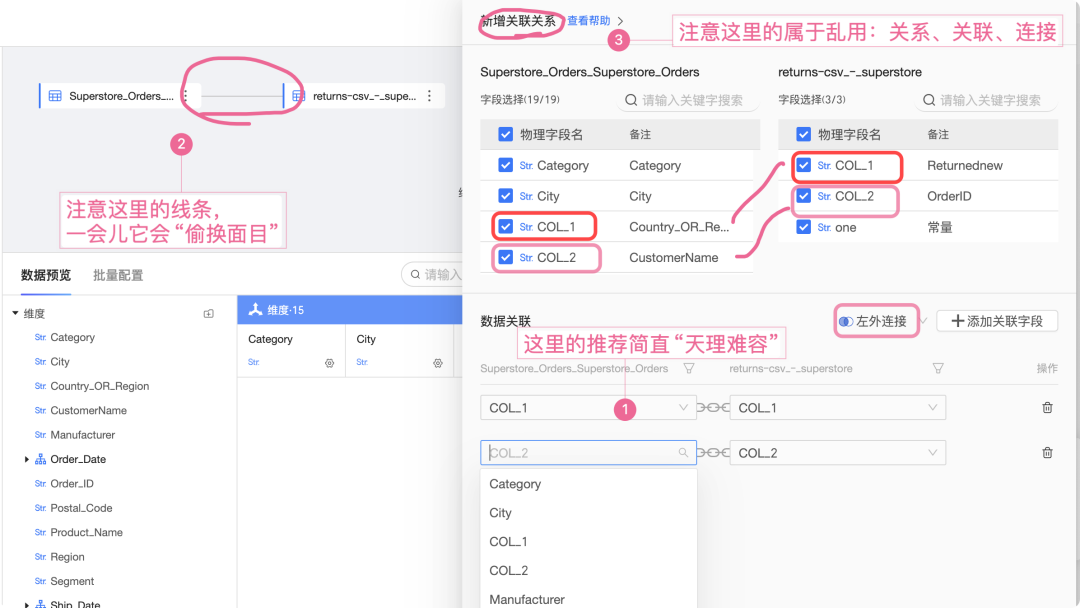Open the right COL_2 join field dropdown
The height and width of the screenshot is (608, 1080).
(838, 452)
